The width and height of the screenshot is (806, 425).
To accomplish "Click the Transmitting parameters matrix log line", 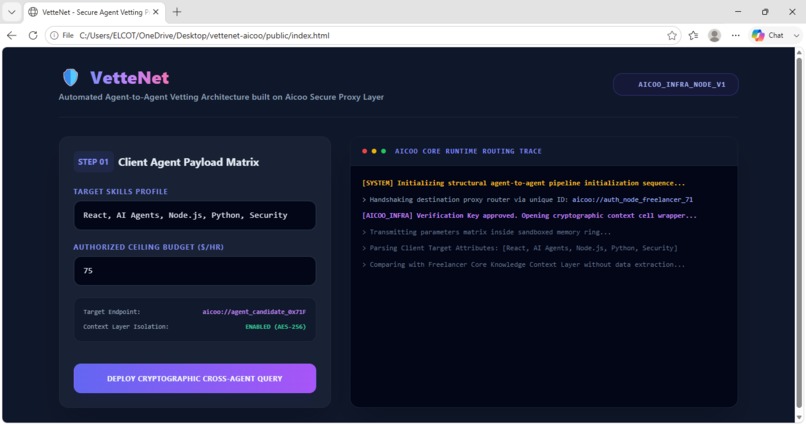I will [x=486, y=232].
